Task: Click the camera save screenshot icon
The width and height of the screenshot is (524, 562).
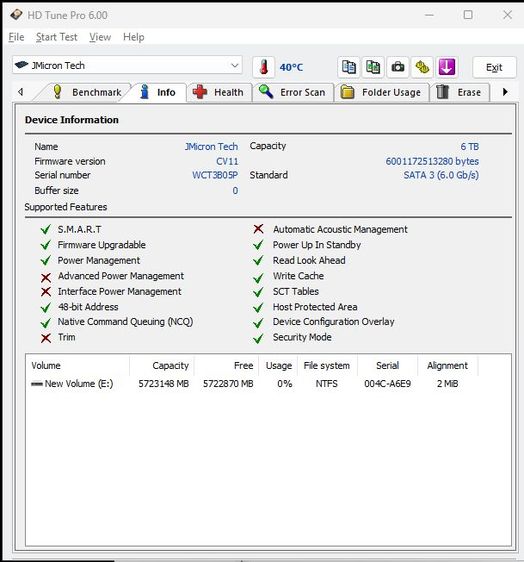Action: [x=397, y=67]
